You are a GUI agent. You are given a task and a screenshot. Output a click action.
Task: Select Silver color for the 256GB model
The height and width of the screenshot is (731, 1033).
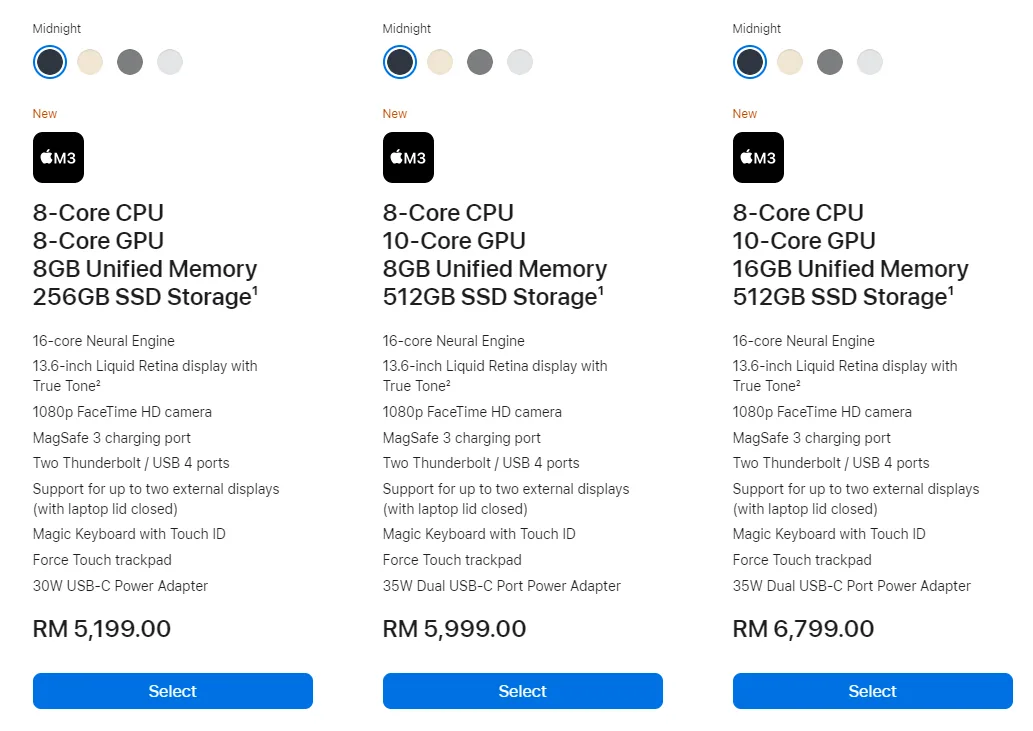click(x=170, y=62)
